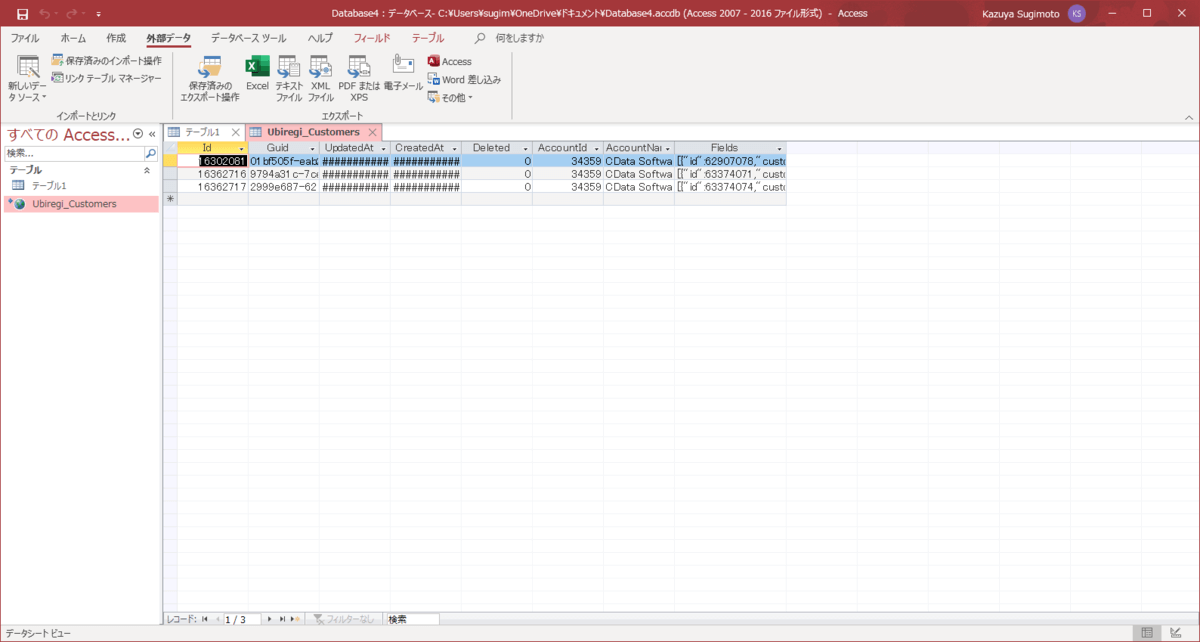Close the Ubiregi_Customers document tab
The image size is (1200, 642).
click(x=372, y=132)
